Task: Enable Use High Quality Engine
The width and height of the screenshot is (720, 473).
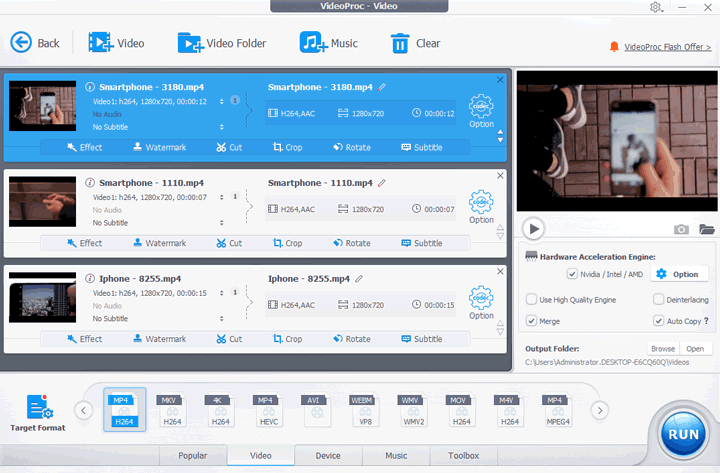Action: (x=531, y=299)
